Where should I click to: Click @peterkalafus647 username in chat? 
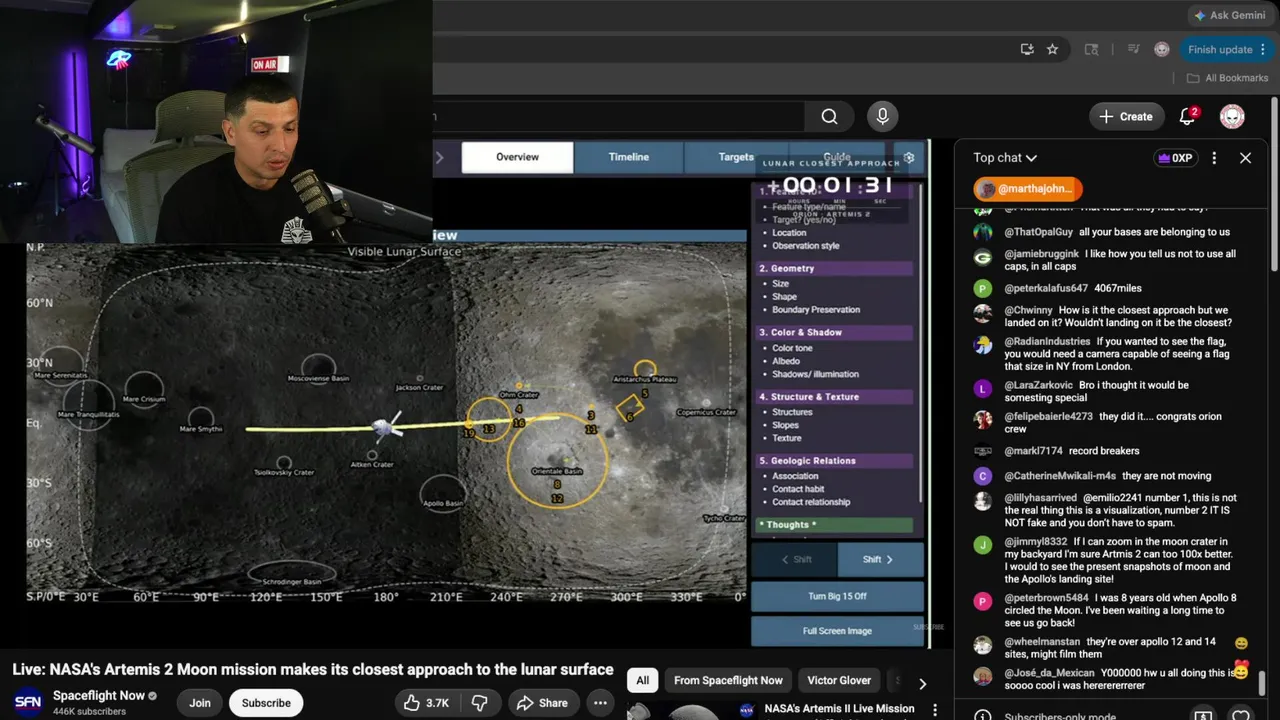pyautogui.click(x=1046, y=288)
